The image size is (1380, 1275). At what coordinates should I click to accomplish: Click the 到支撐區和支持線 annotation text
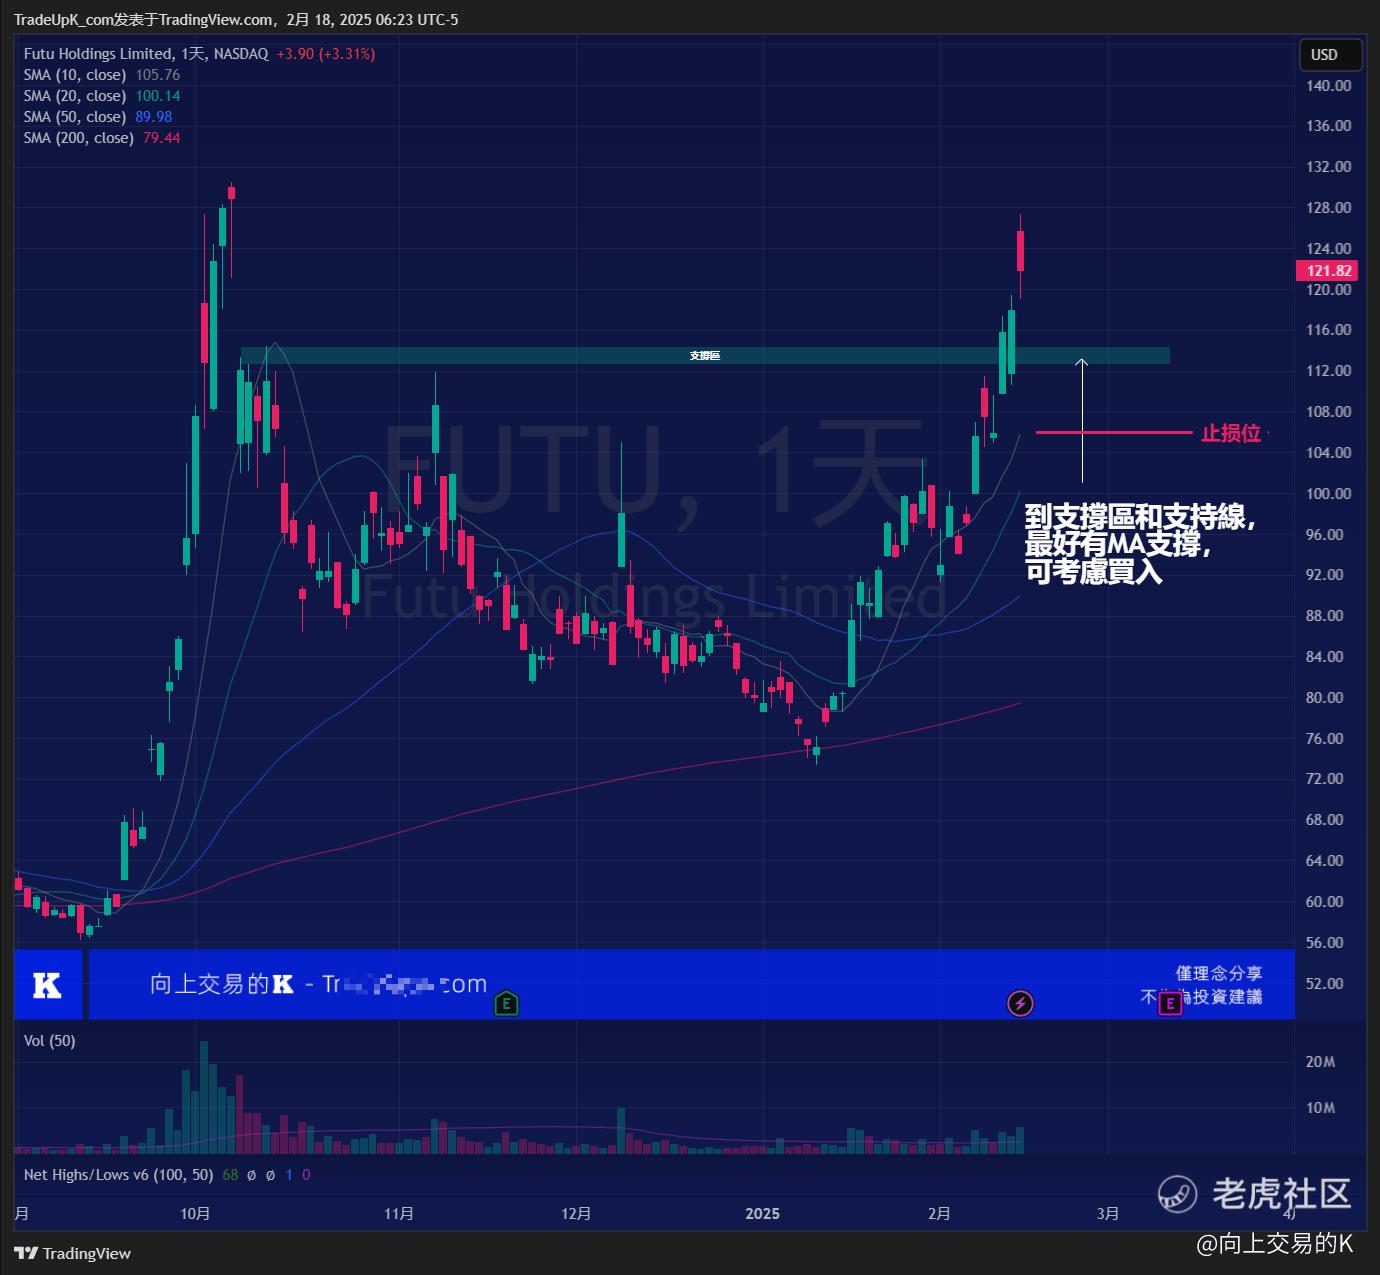click(x=1140, y=518)
